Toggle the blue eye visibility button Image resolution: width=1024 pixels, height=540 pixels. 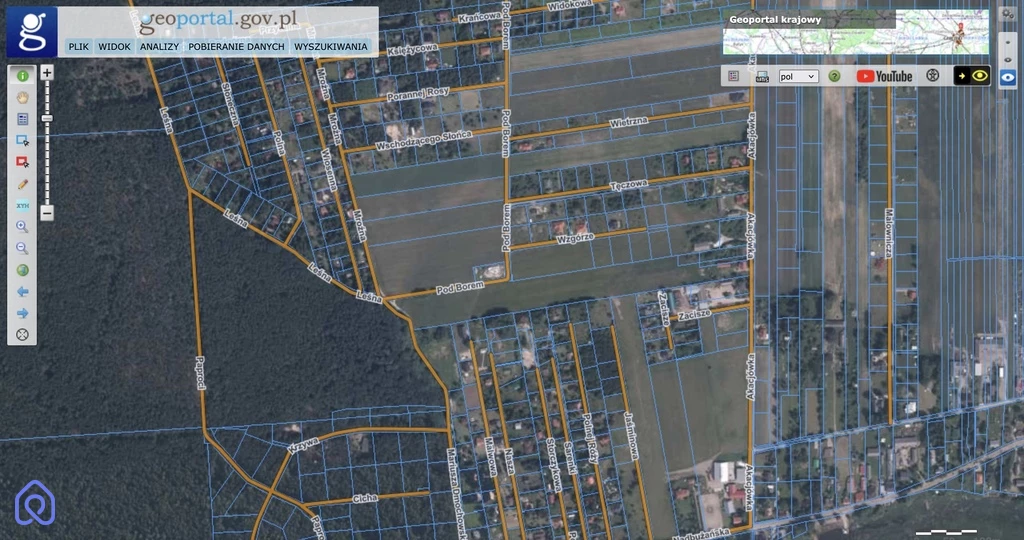click(1008, 75)
